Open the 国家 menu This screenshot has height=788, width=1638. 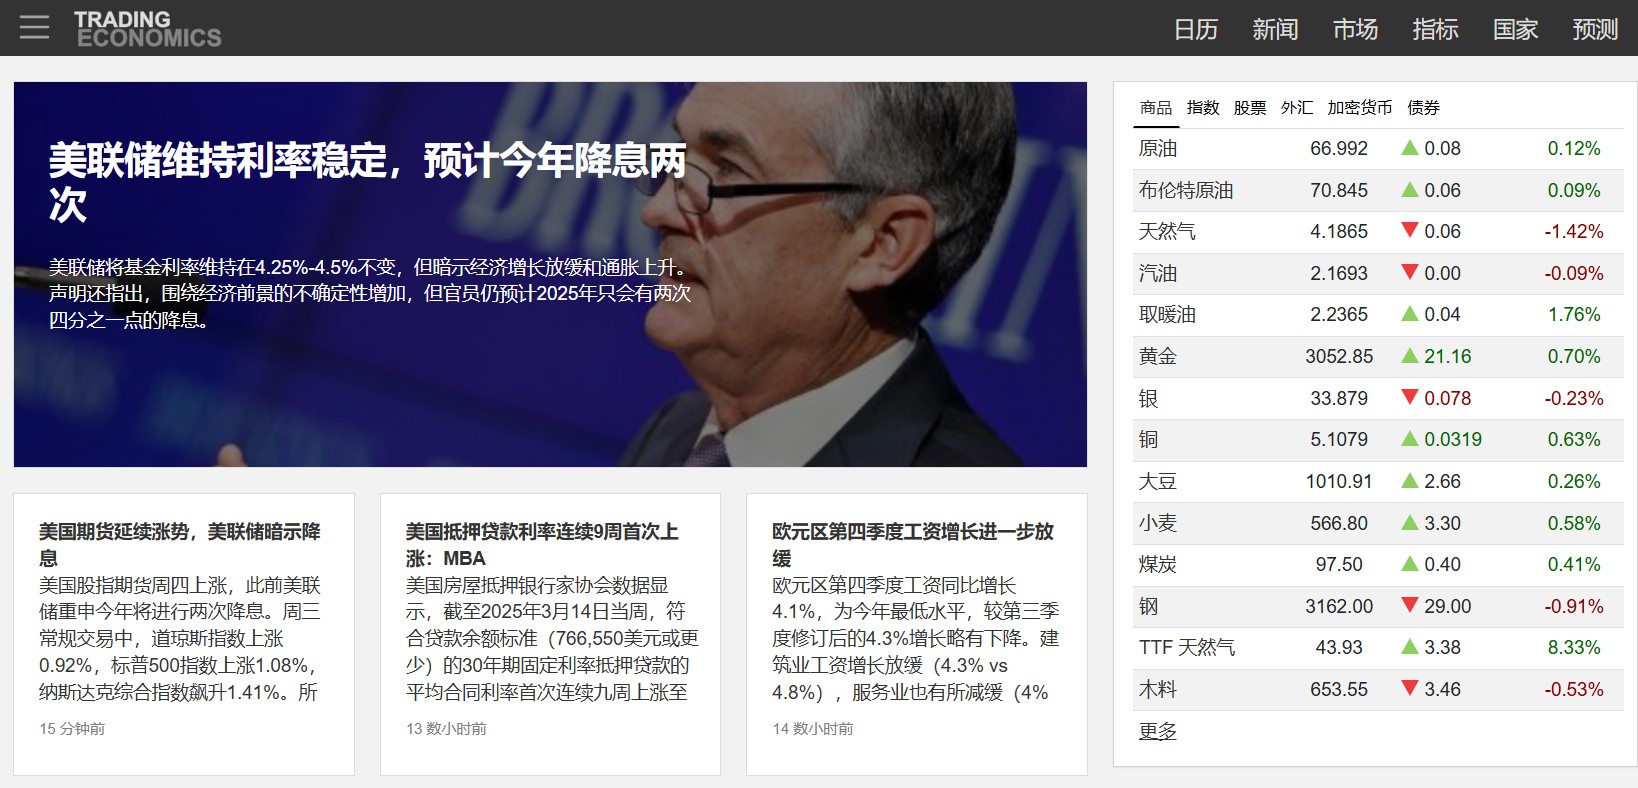(1516, 29)
